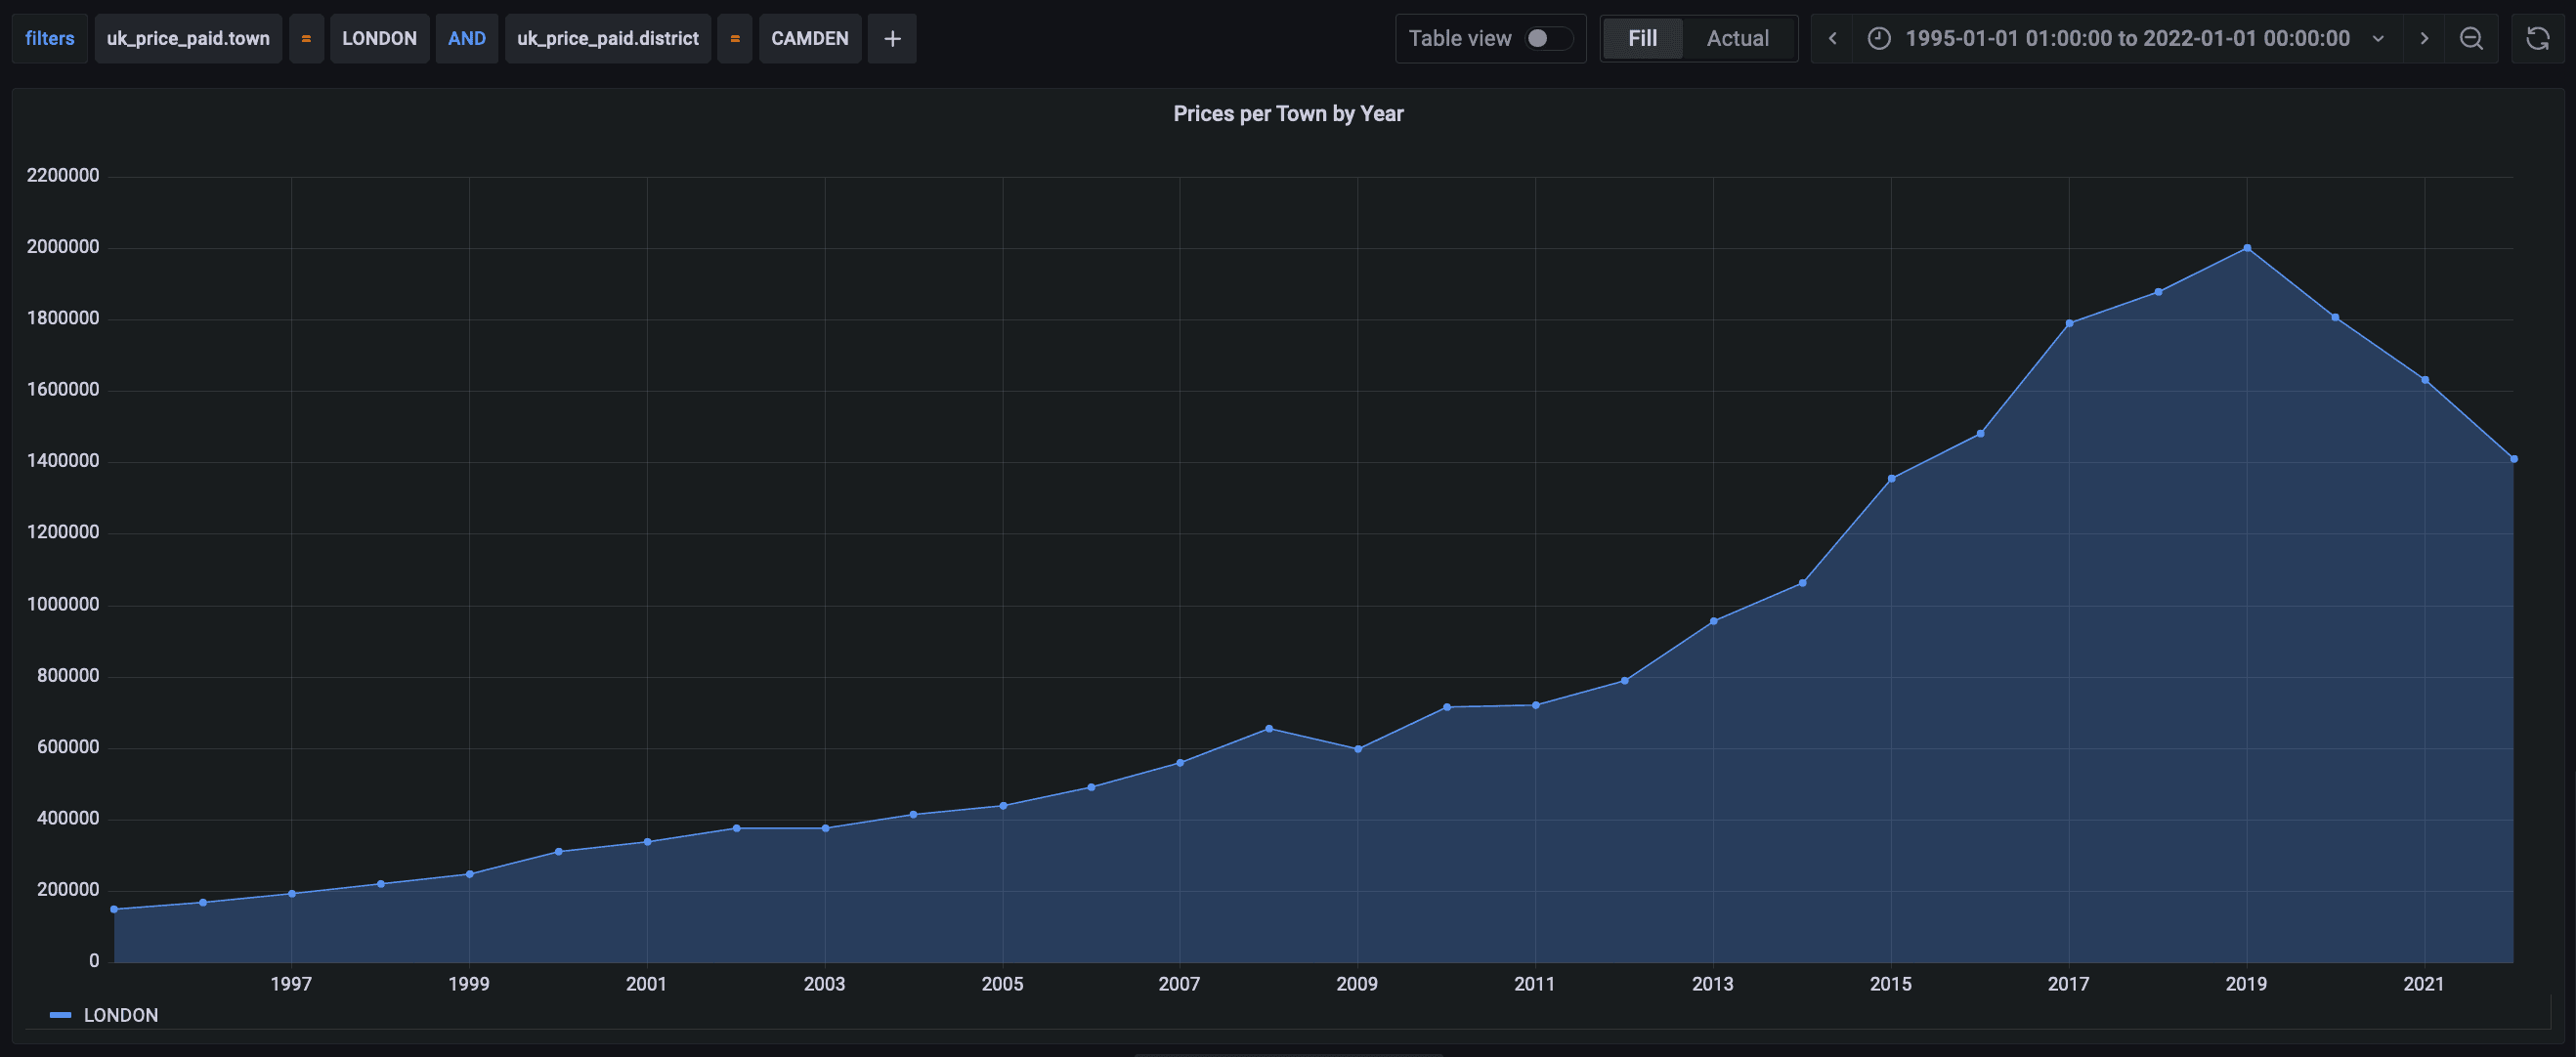Click the zoom out time range icon
The height and width of the screenshot is (1057, 2576).
tap(2471, 39)
